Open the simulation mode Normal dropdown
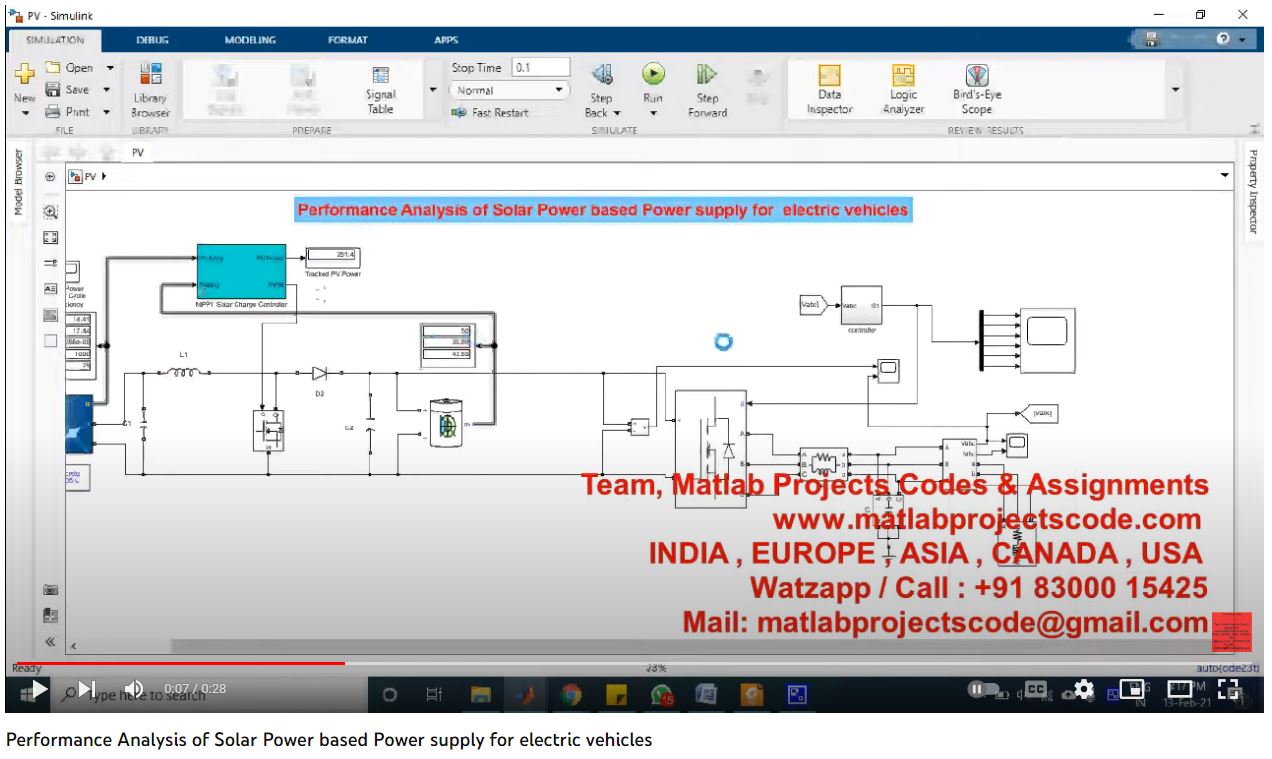The image size is (1272, 759). (508, 90)
